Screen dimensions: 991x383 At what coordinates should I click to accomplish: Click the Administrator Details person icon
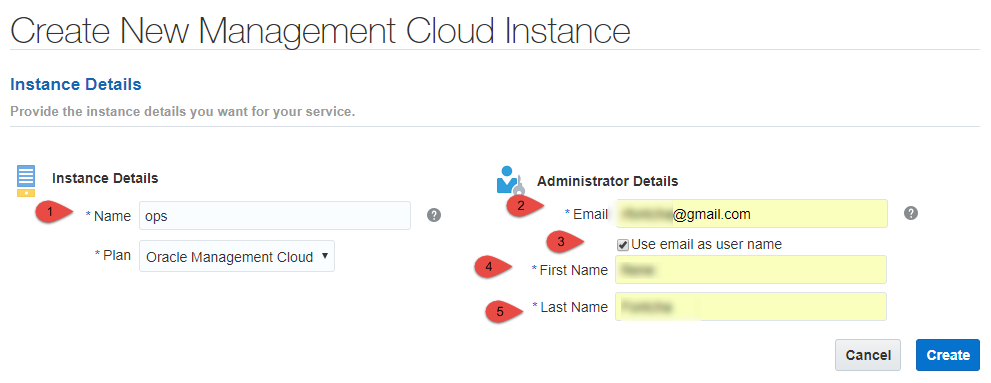(x=511, y=180)
